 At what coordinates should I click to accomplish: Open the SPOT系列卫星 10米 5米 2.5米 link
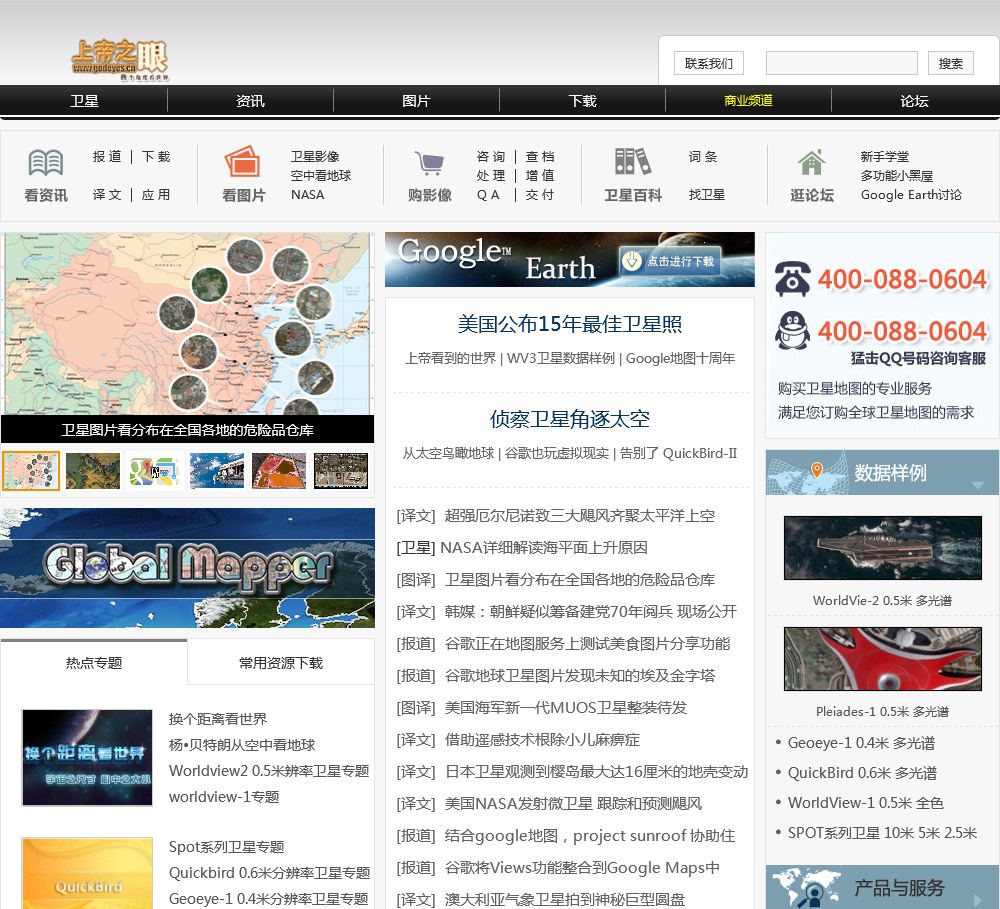click(x=882, y=833)
